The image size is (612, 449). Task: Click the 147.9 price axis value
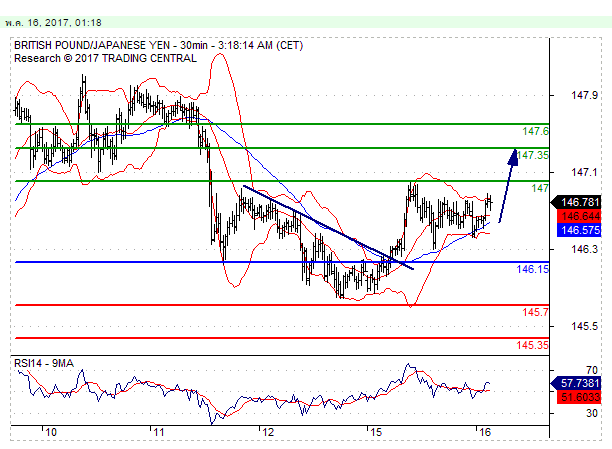coord(584,96)
